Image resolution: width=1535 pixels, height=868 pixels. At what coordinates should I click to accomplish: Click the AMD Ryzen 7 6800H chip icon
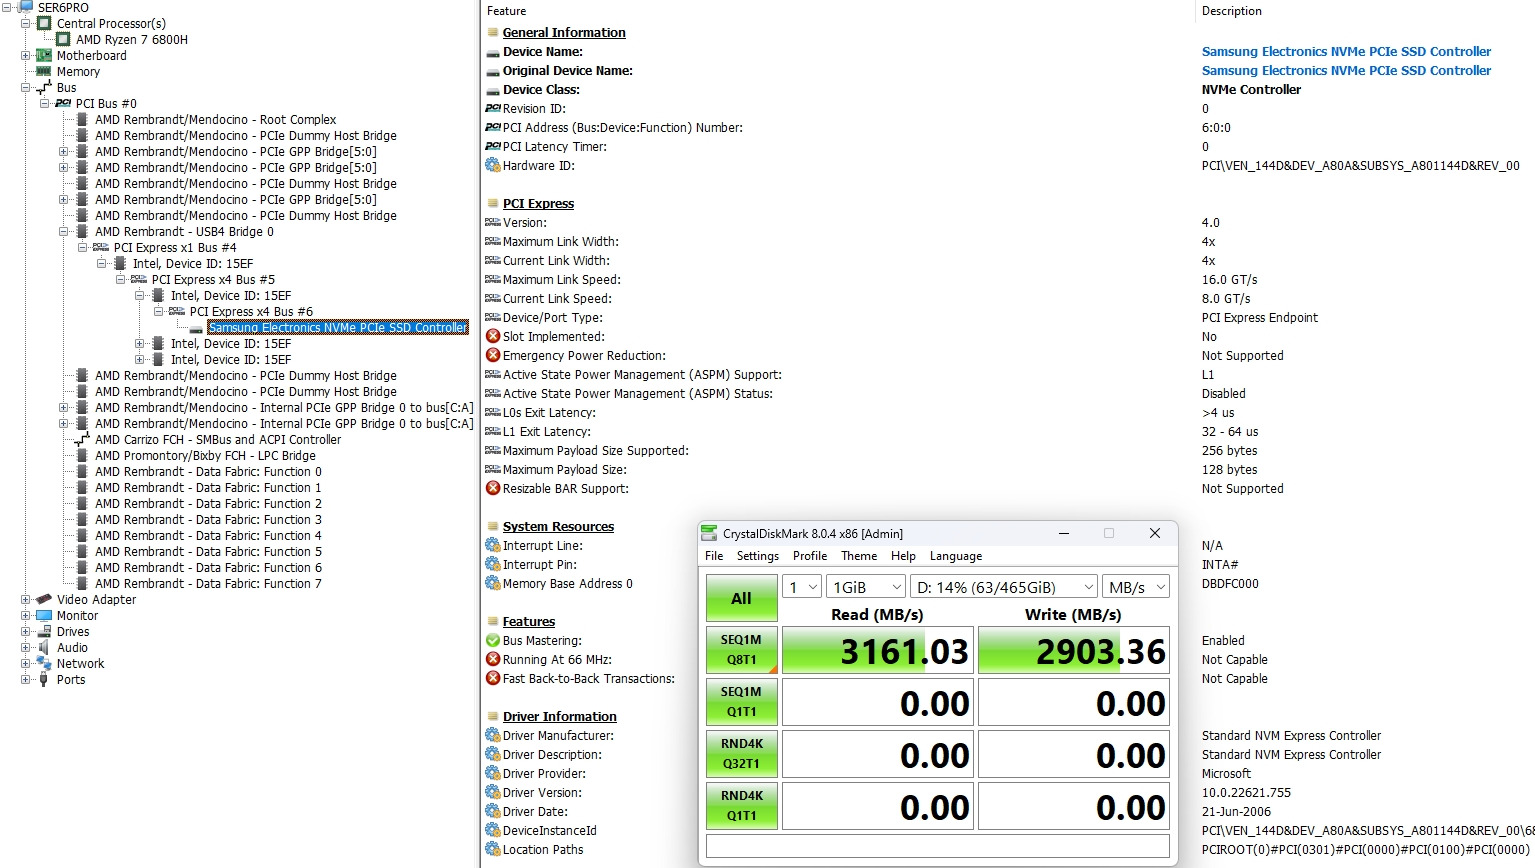click(x=63, y=39)
